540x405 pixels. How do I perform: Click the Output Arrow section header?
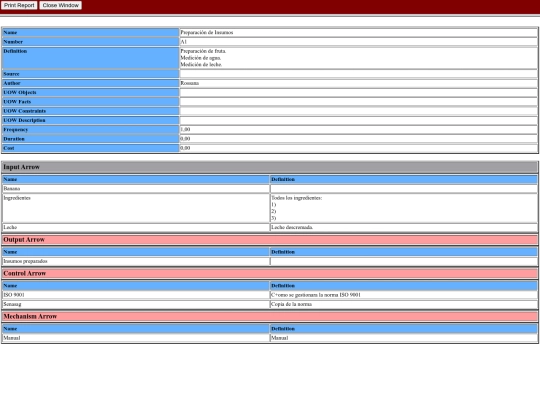coord(270,240)
